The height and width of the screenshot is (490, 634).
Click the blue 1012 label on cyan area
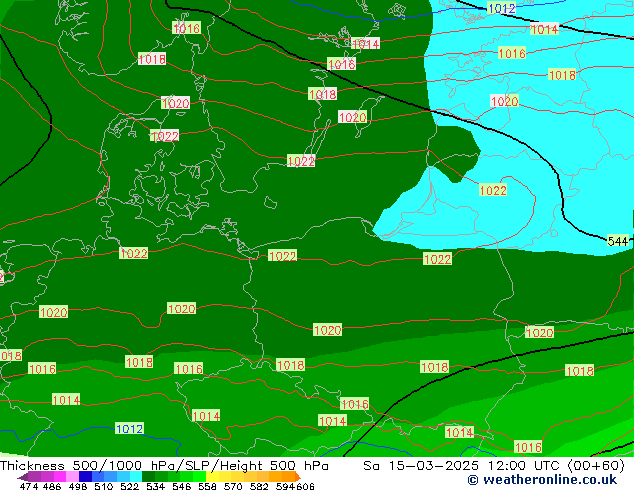501,8
